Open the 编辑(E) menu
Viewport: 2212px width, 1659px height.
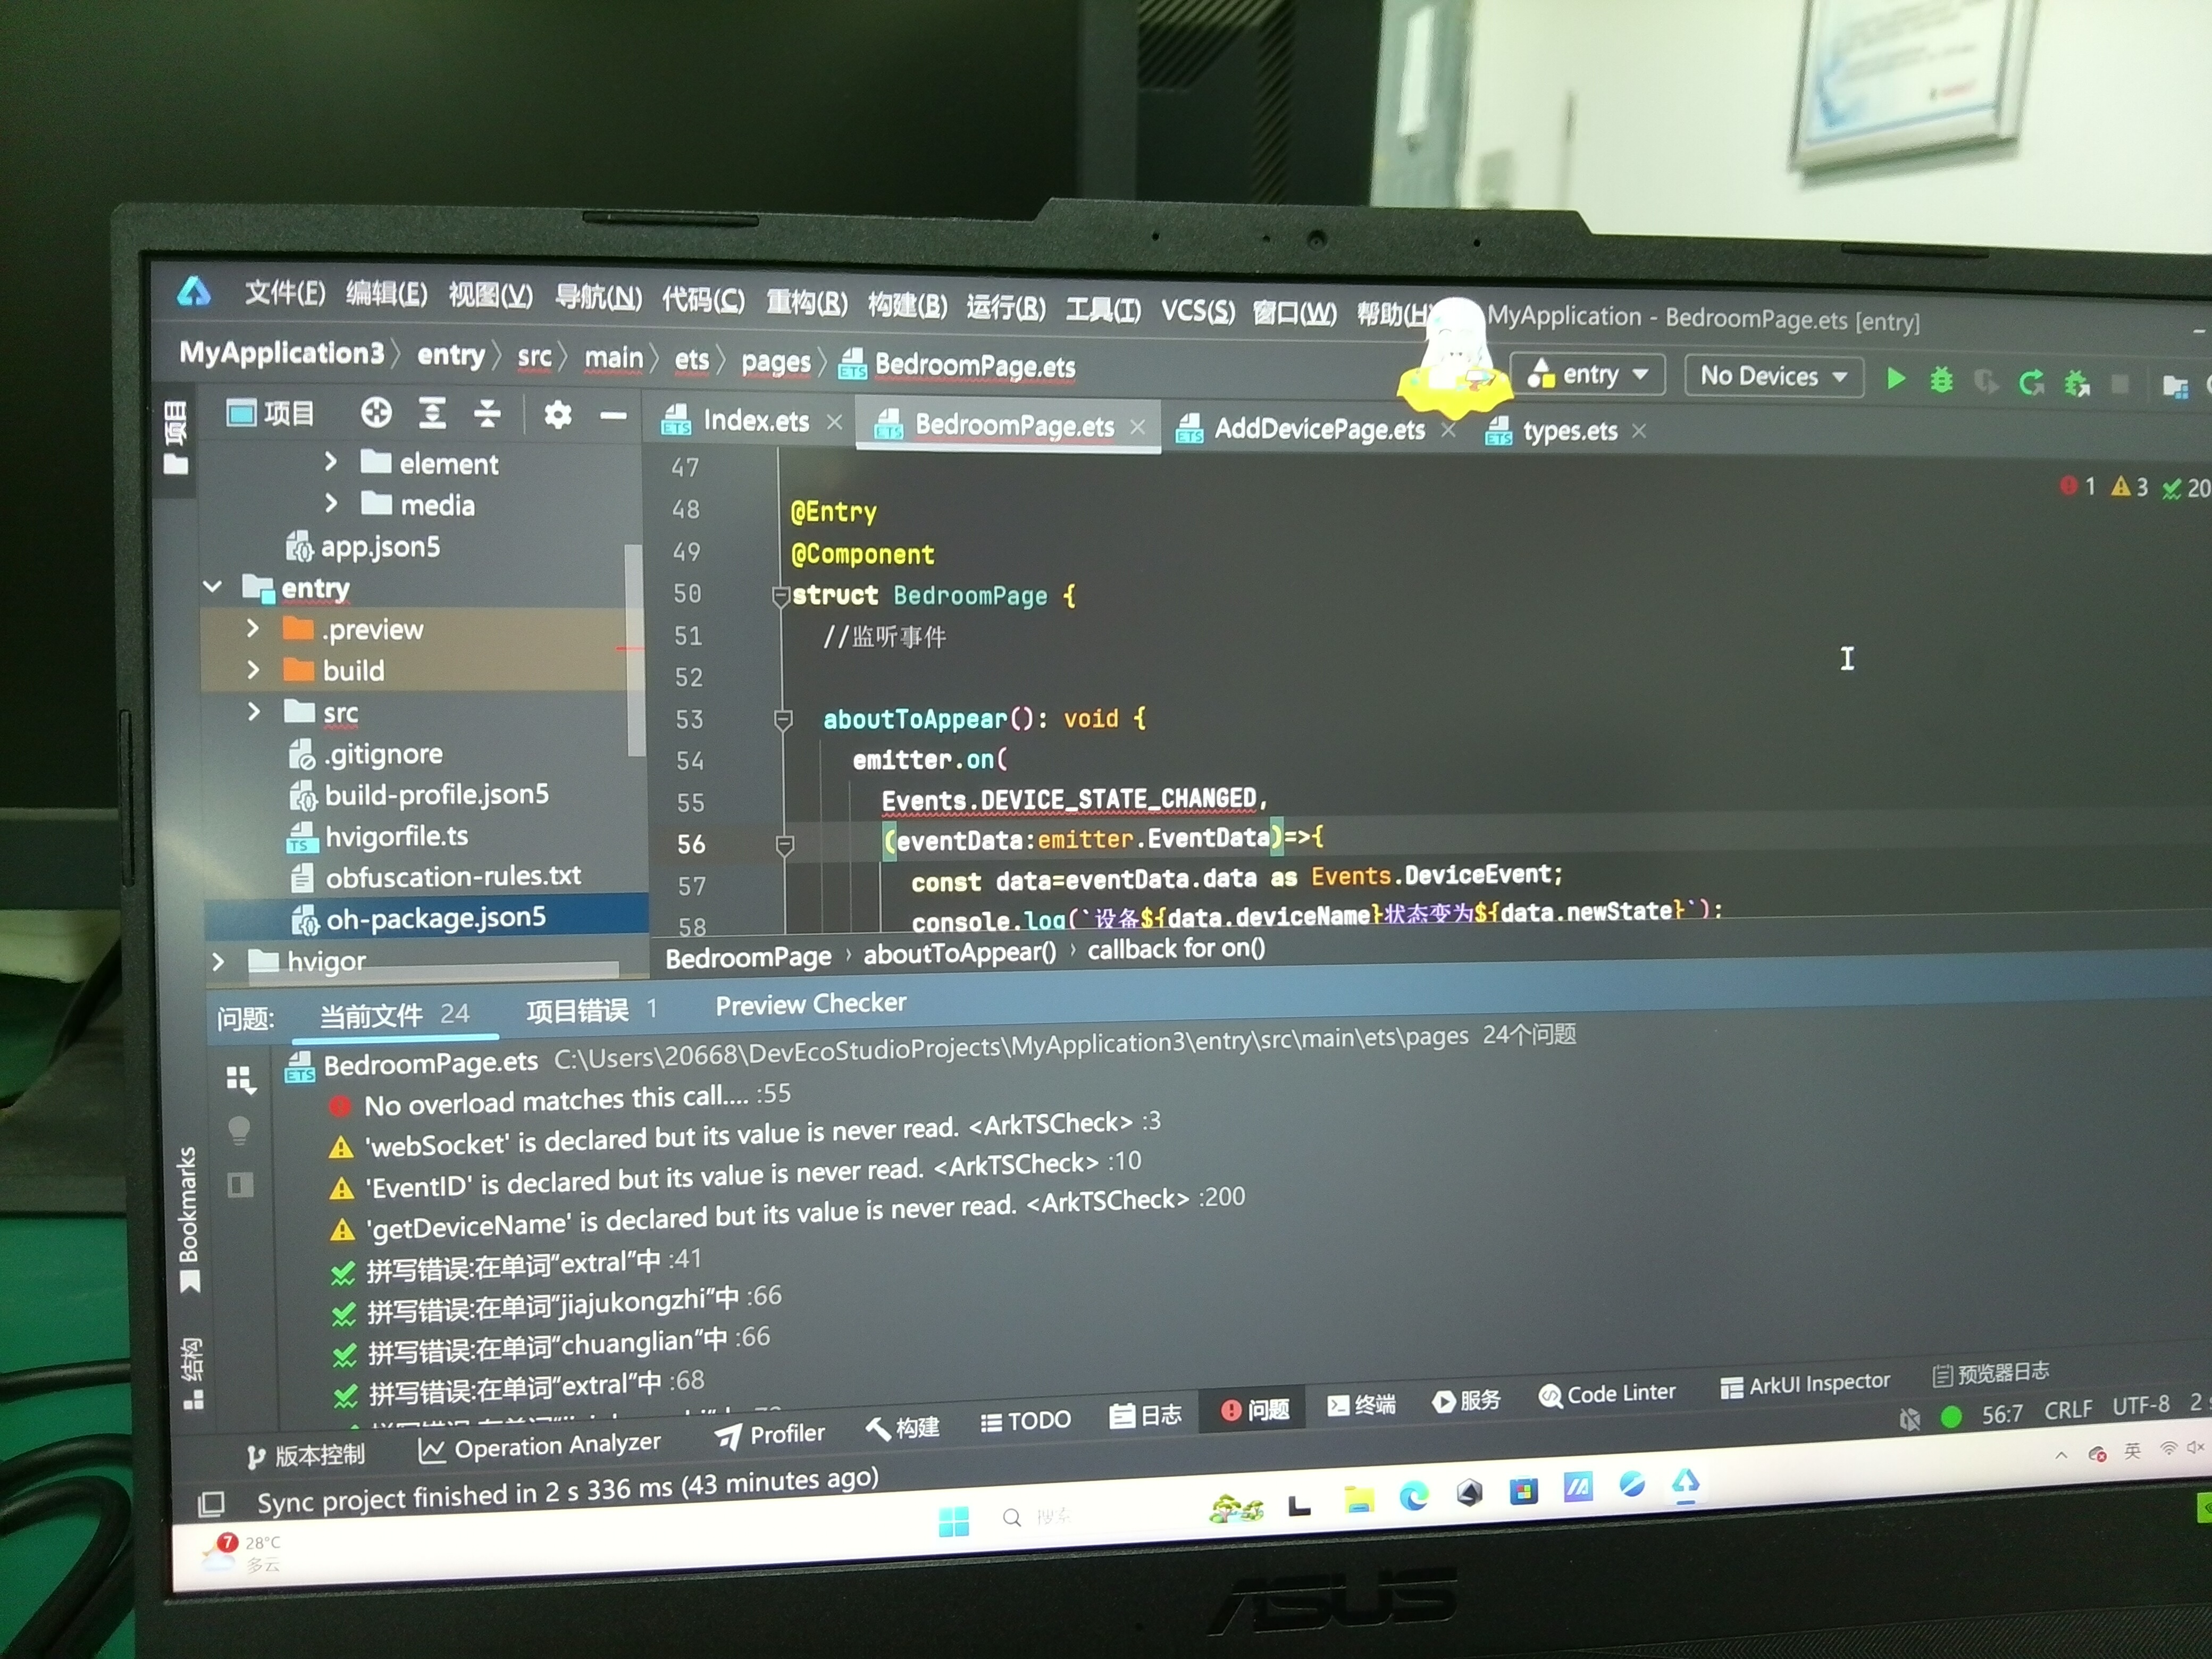tap(386, 295)
